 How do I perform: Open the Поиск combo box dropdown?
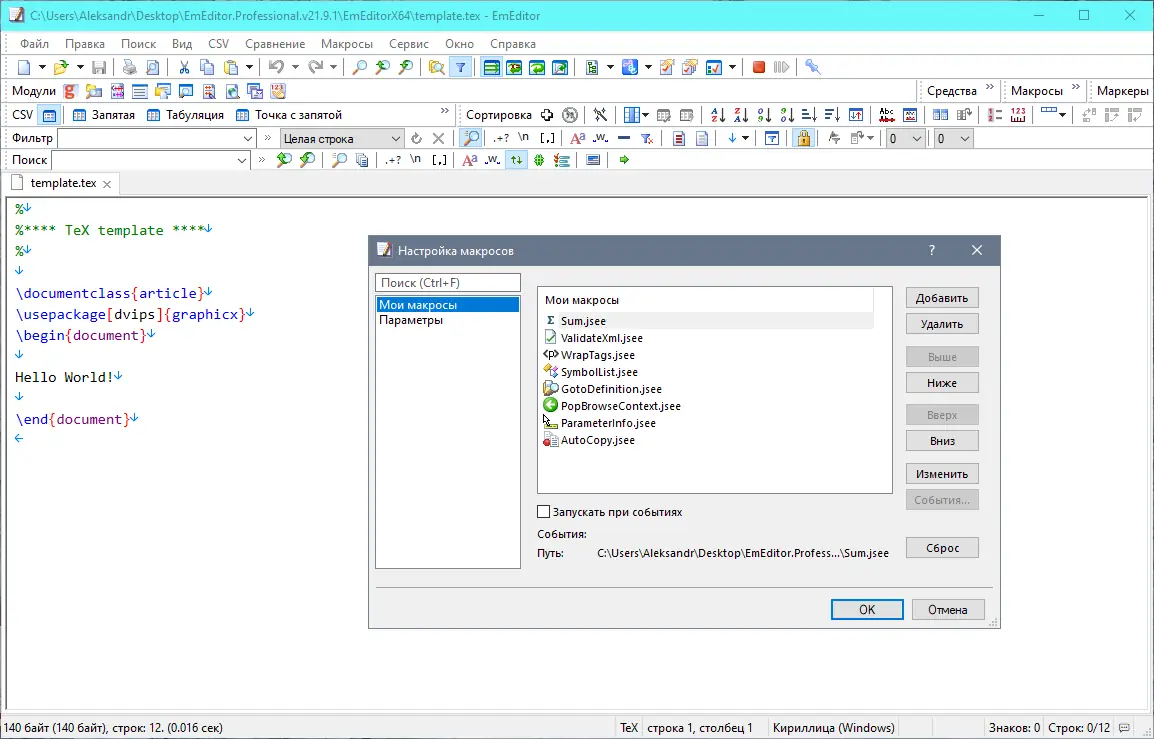click(242, 160)
